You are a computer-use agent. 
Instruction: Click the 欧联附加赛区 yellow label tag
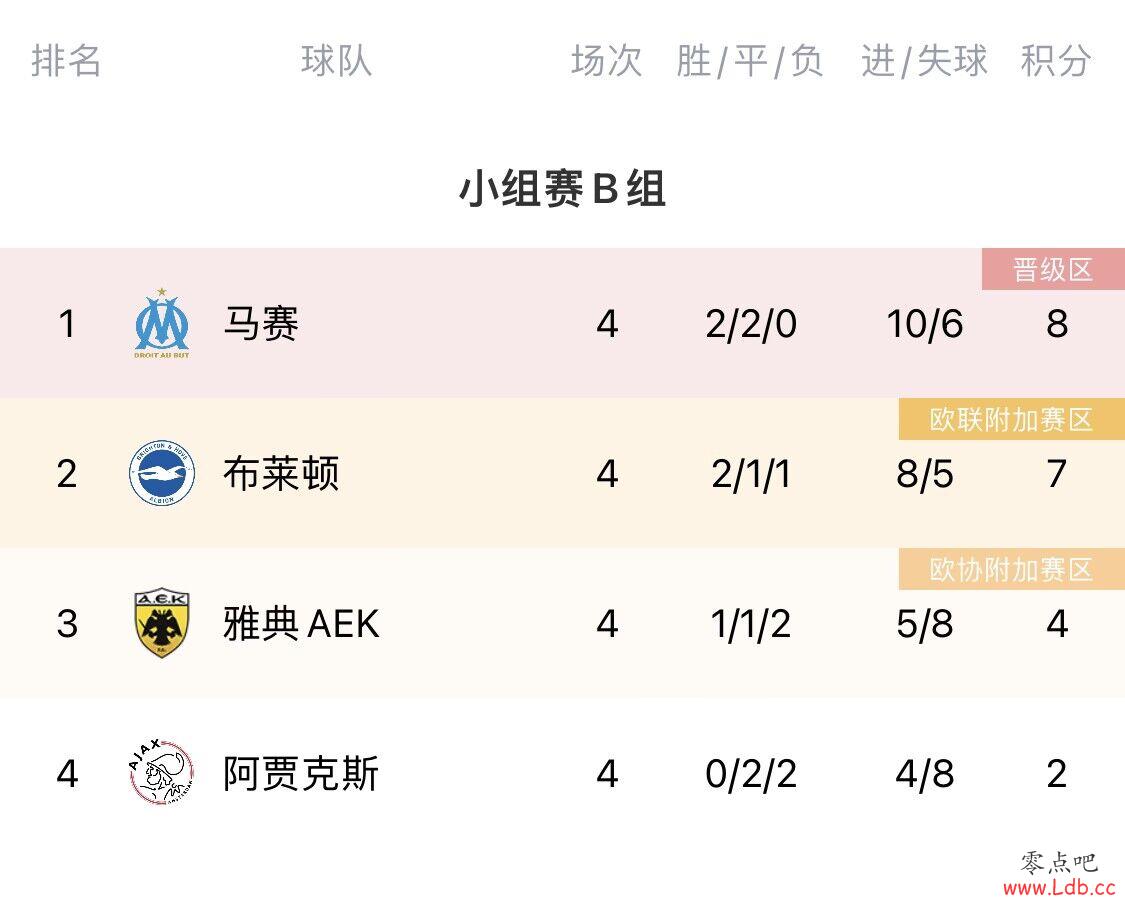pyautogui.click(x=1012, y=420)
